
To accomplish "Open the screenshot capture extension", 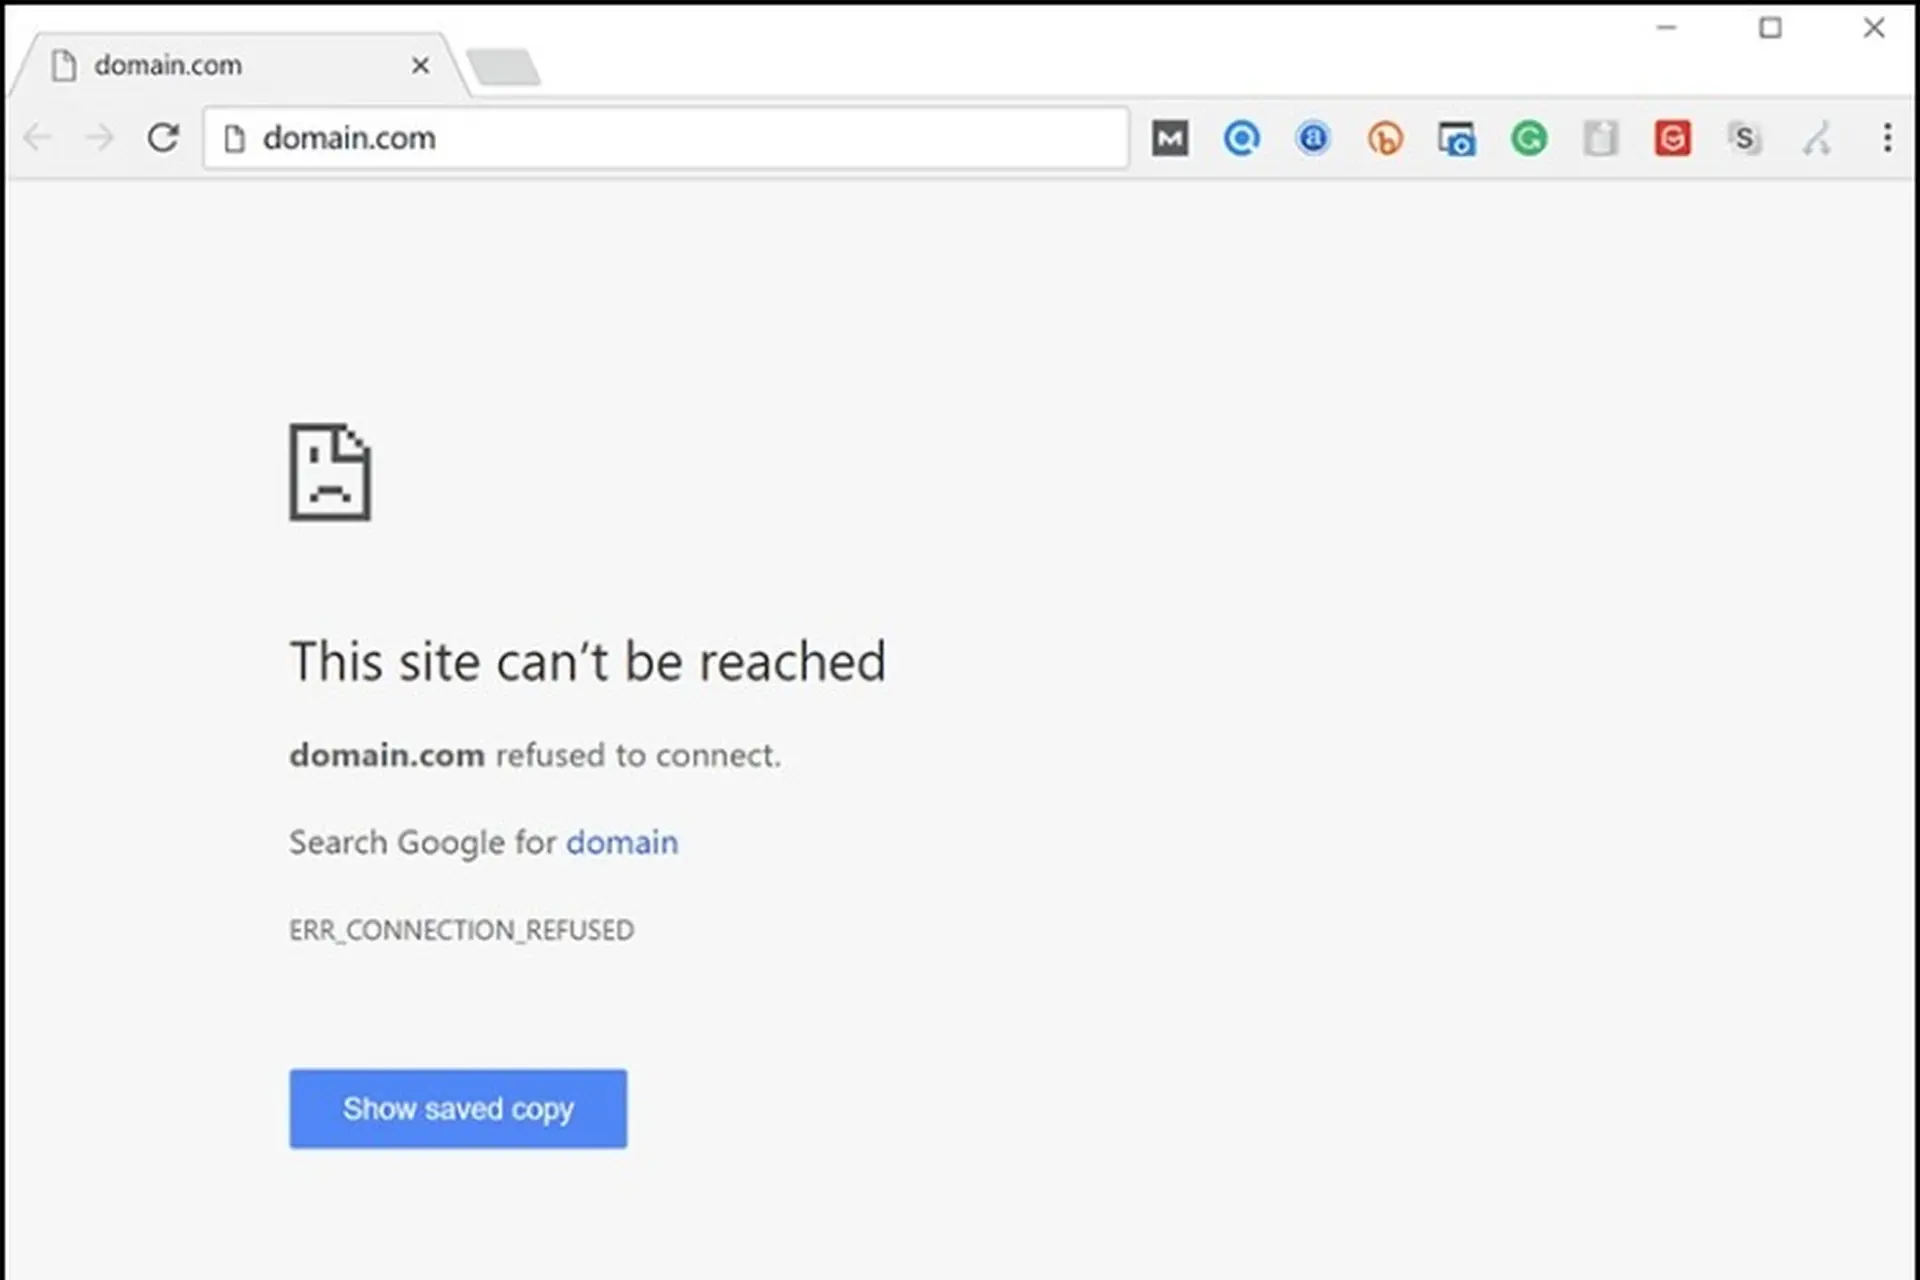I will click(x=1457, y=138).
